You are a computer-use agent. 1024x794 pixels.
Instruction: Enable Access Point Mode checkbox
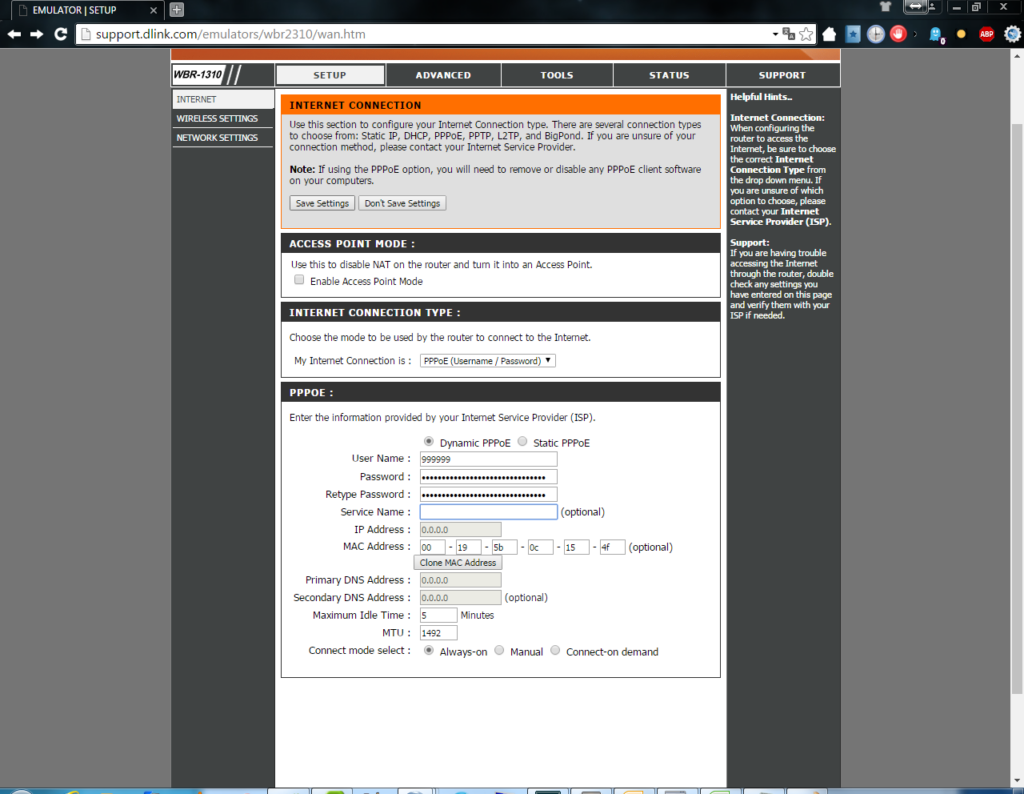pos(299,281)
